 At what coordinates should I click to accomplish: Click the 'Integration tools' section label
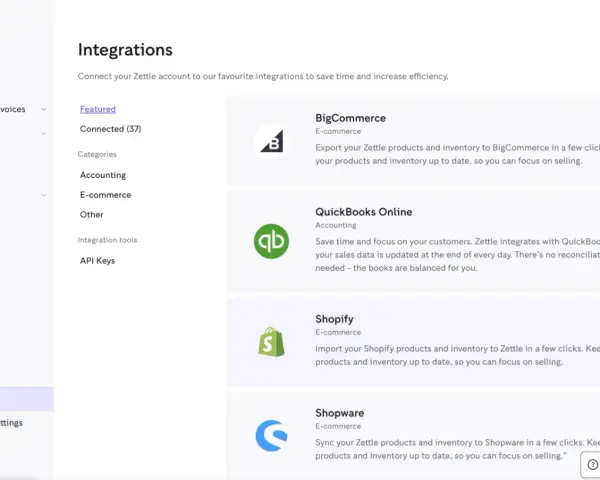tap(107, 240)
